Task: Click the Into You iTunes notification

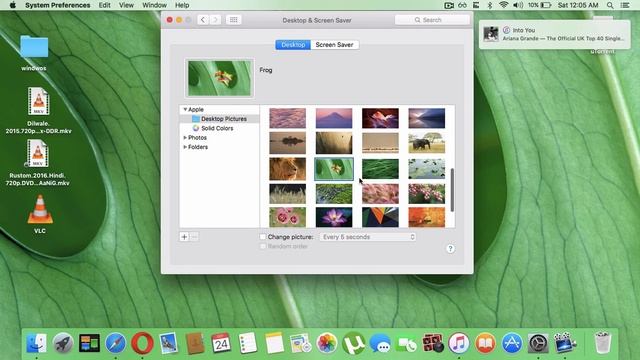Action: pyautogui.click(x=554, y=34)
